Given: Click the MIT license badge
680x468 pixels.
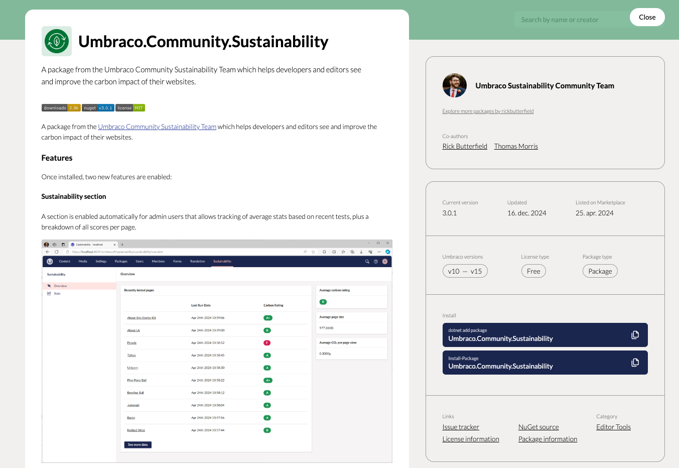Looking at the screenshot, I should tap(131, 108).
